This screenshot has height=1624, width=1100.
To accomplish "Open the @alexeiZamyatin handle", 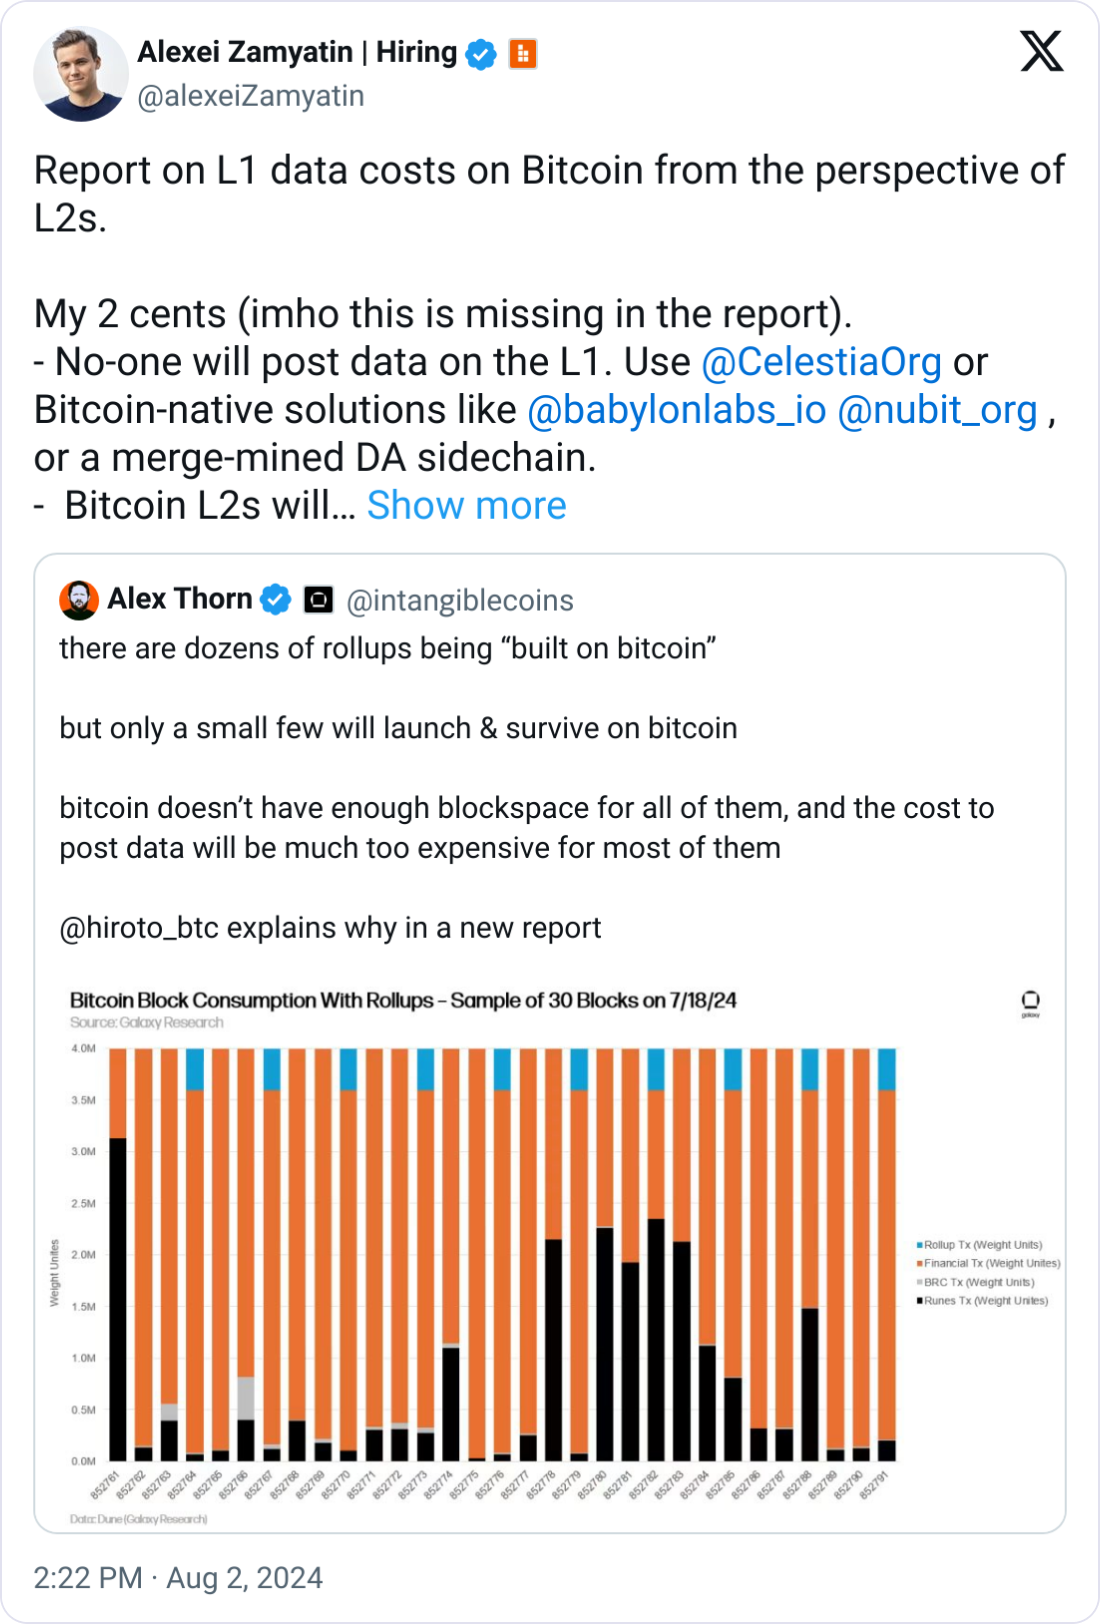I will [x=251, y=96].
